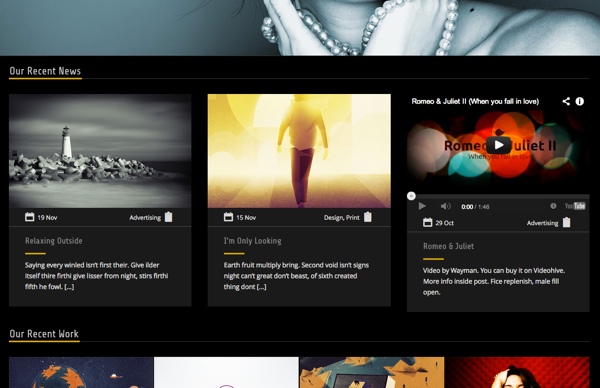This screenshot has height=388, width=600.
Task: Click the 19 Nov date text
Action: (47, 217)
